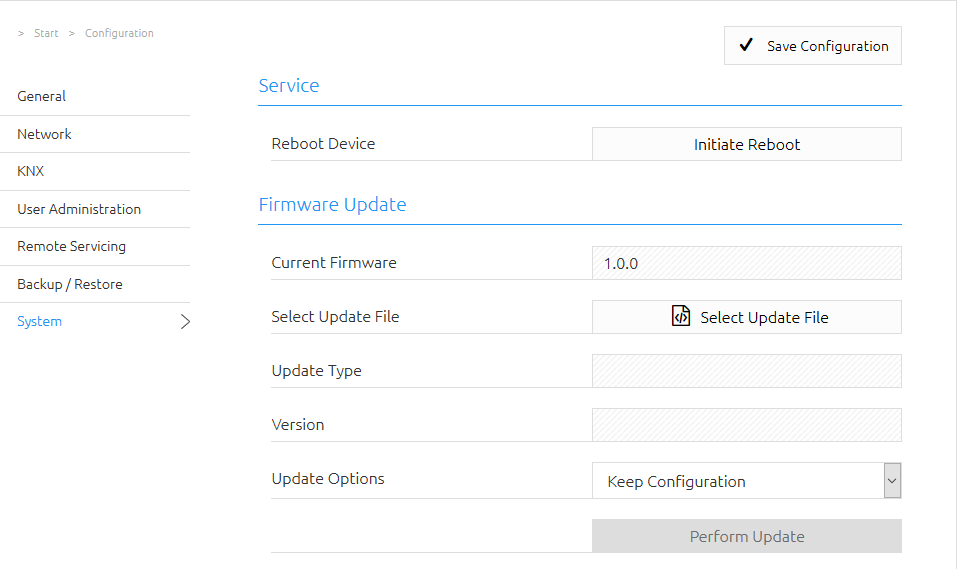This screenshot has width=957, height=569.
Task: Click the Current Firmware 1.0.0 field
Action: 746,263
